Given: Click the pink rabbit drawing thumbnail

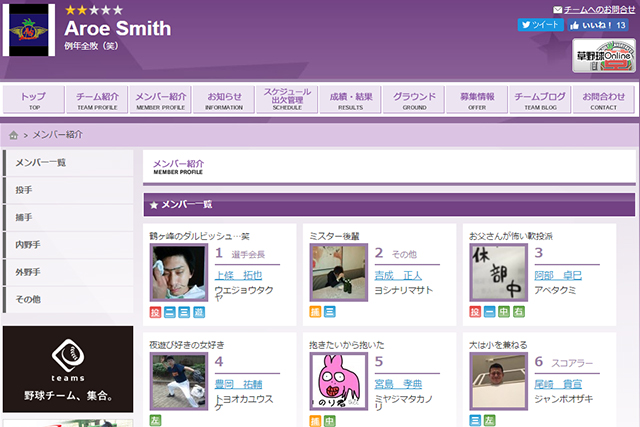Looking at the screenshot, I should pos(338,382).
